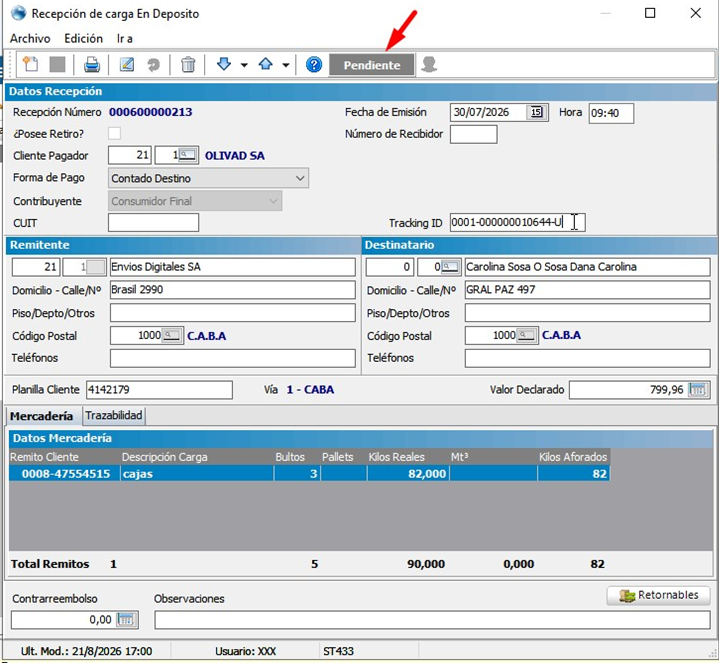This screenshot has height=663, width=719.
Task: Click the cajas description cell
Action: pos(197,474)
